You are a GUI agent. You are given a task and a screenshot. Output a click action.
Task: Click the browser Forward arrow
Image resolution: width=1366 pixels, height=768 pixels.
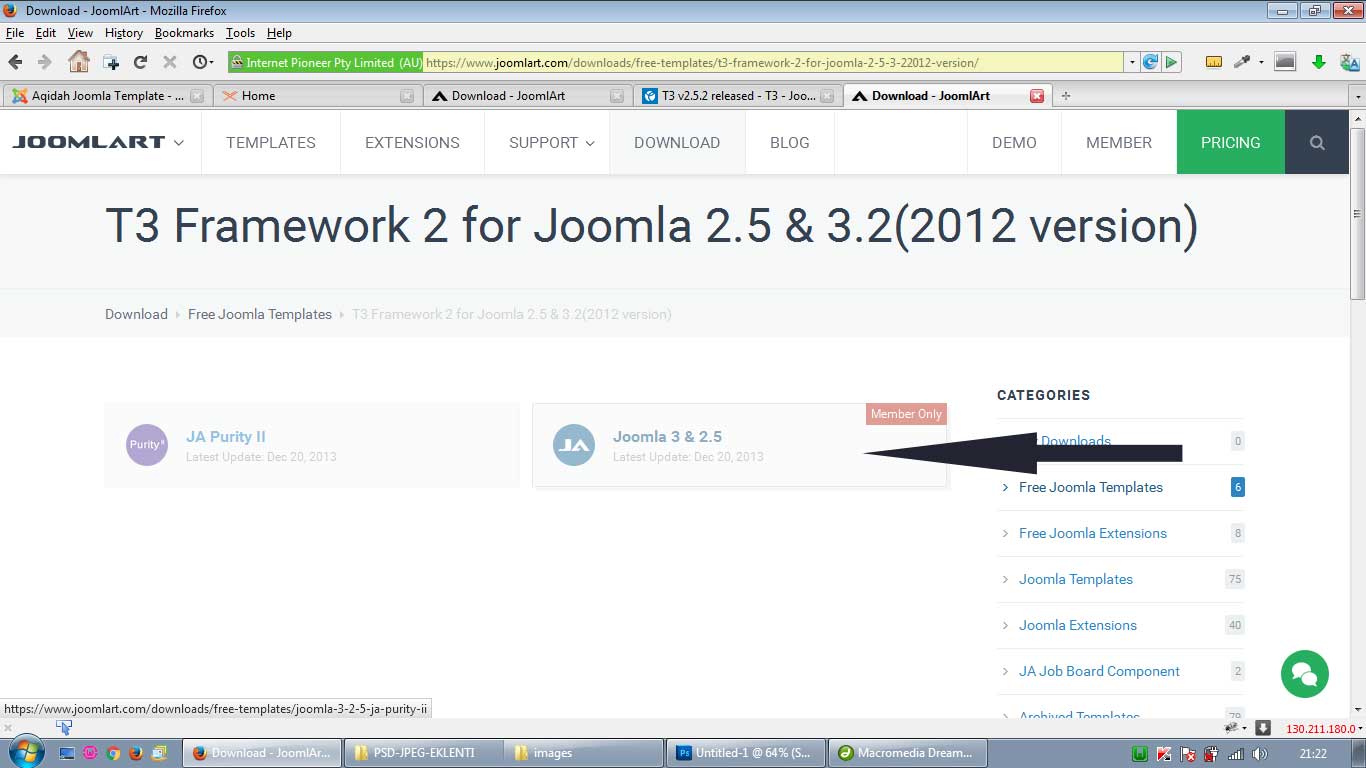[x=44, y=62]
